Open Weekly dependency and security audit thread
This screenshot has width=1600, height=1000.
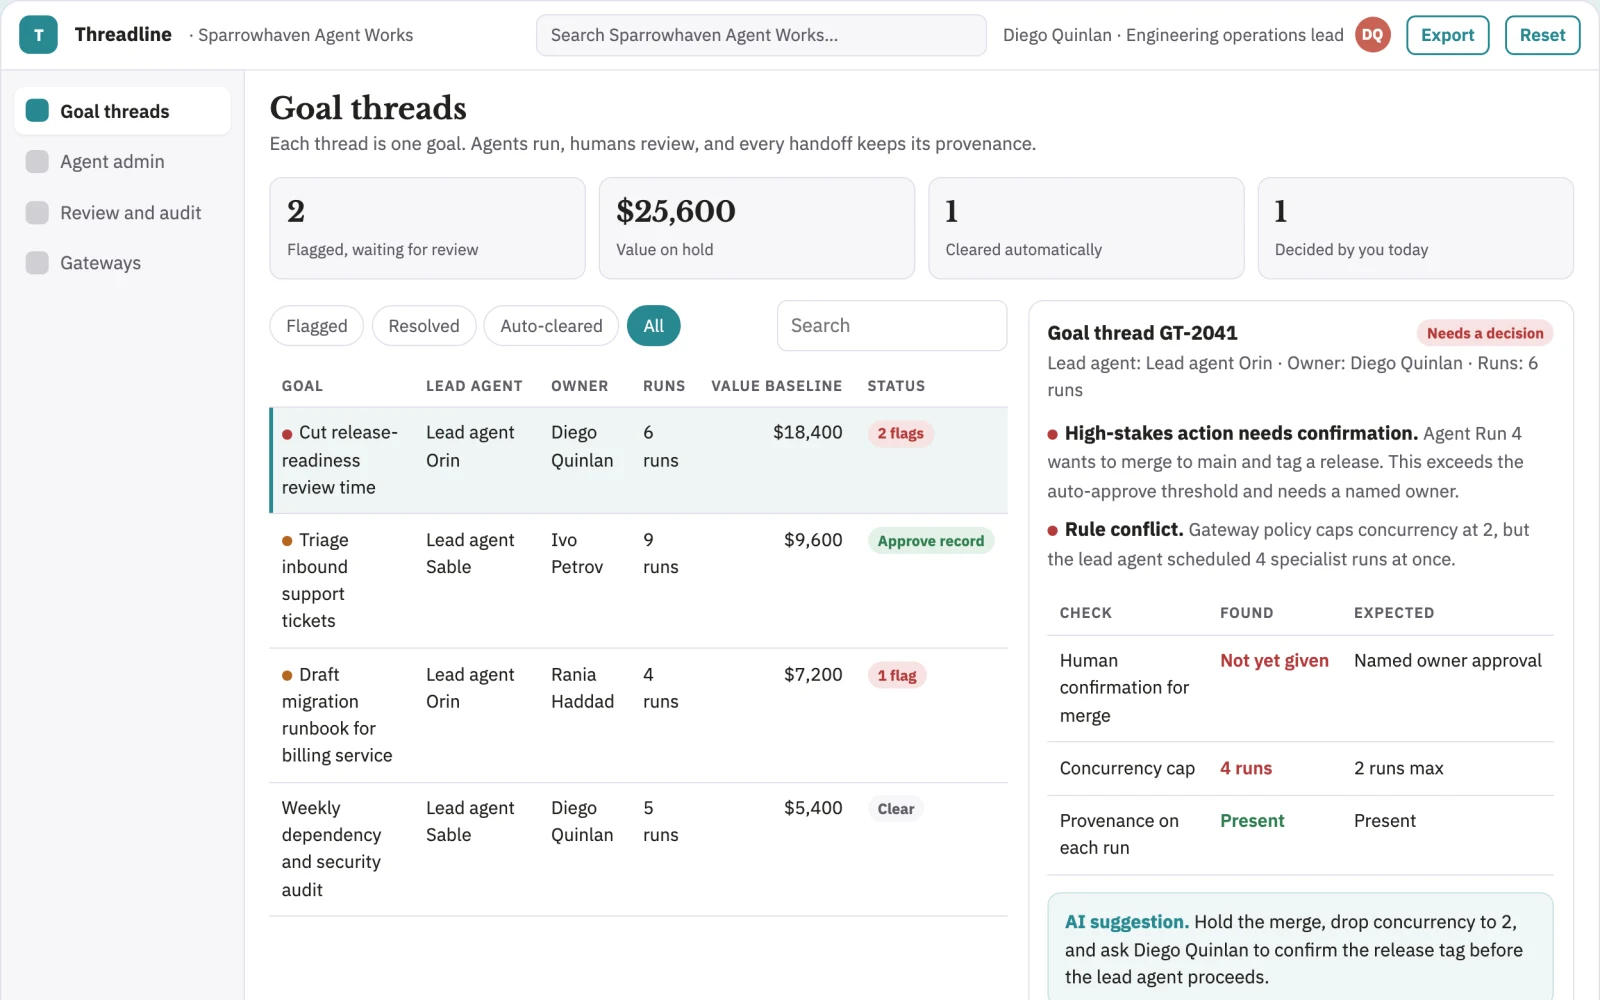click(x=639, y=849)
